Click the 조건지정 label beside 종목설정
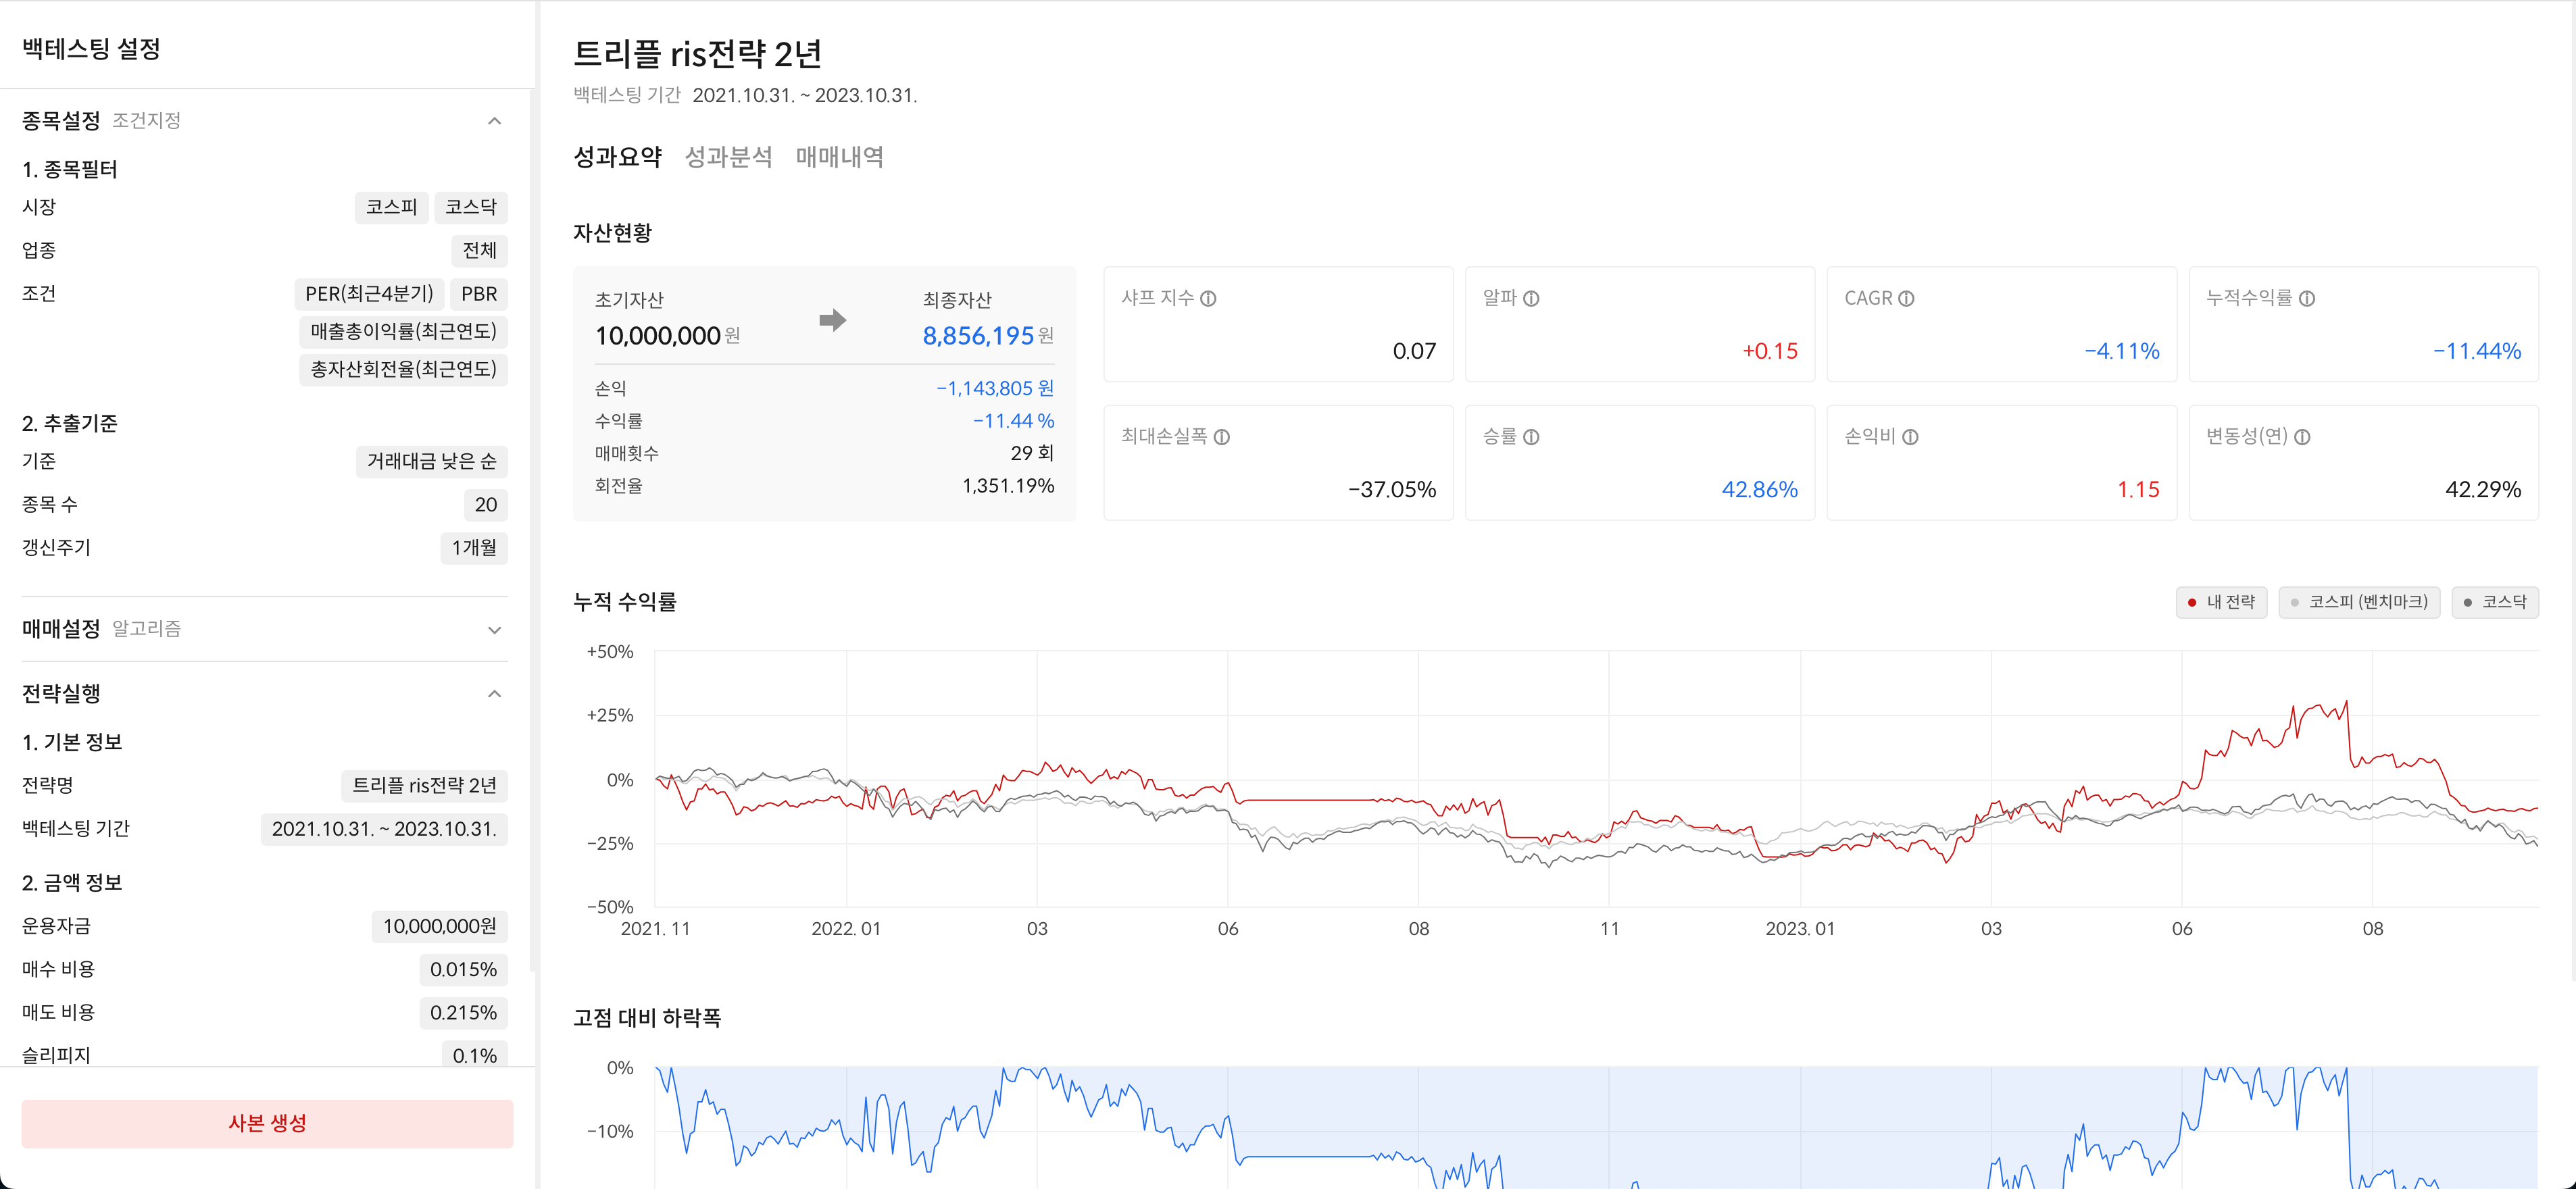Image resolution: width=2576 pixels, height=1189 pixels. (146, 121)
